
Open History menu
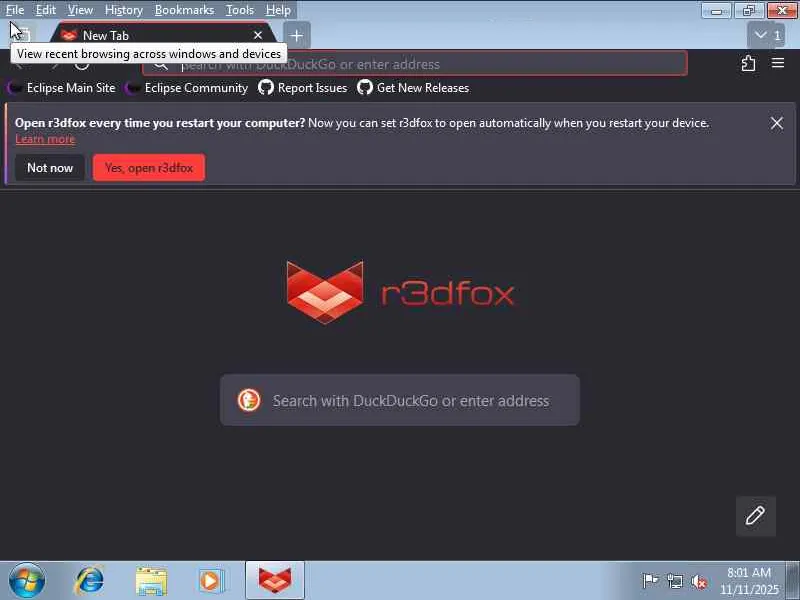[123, 10]
